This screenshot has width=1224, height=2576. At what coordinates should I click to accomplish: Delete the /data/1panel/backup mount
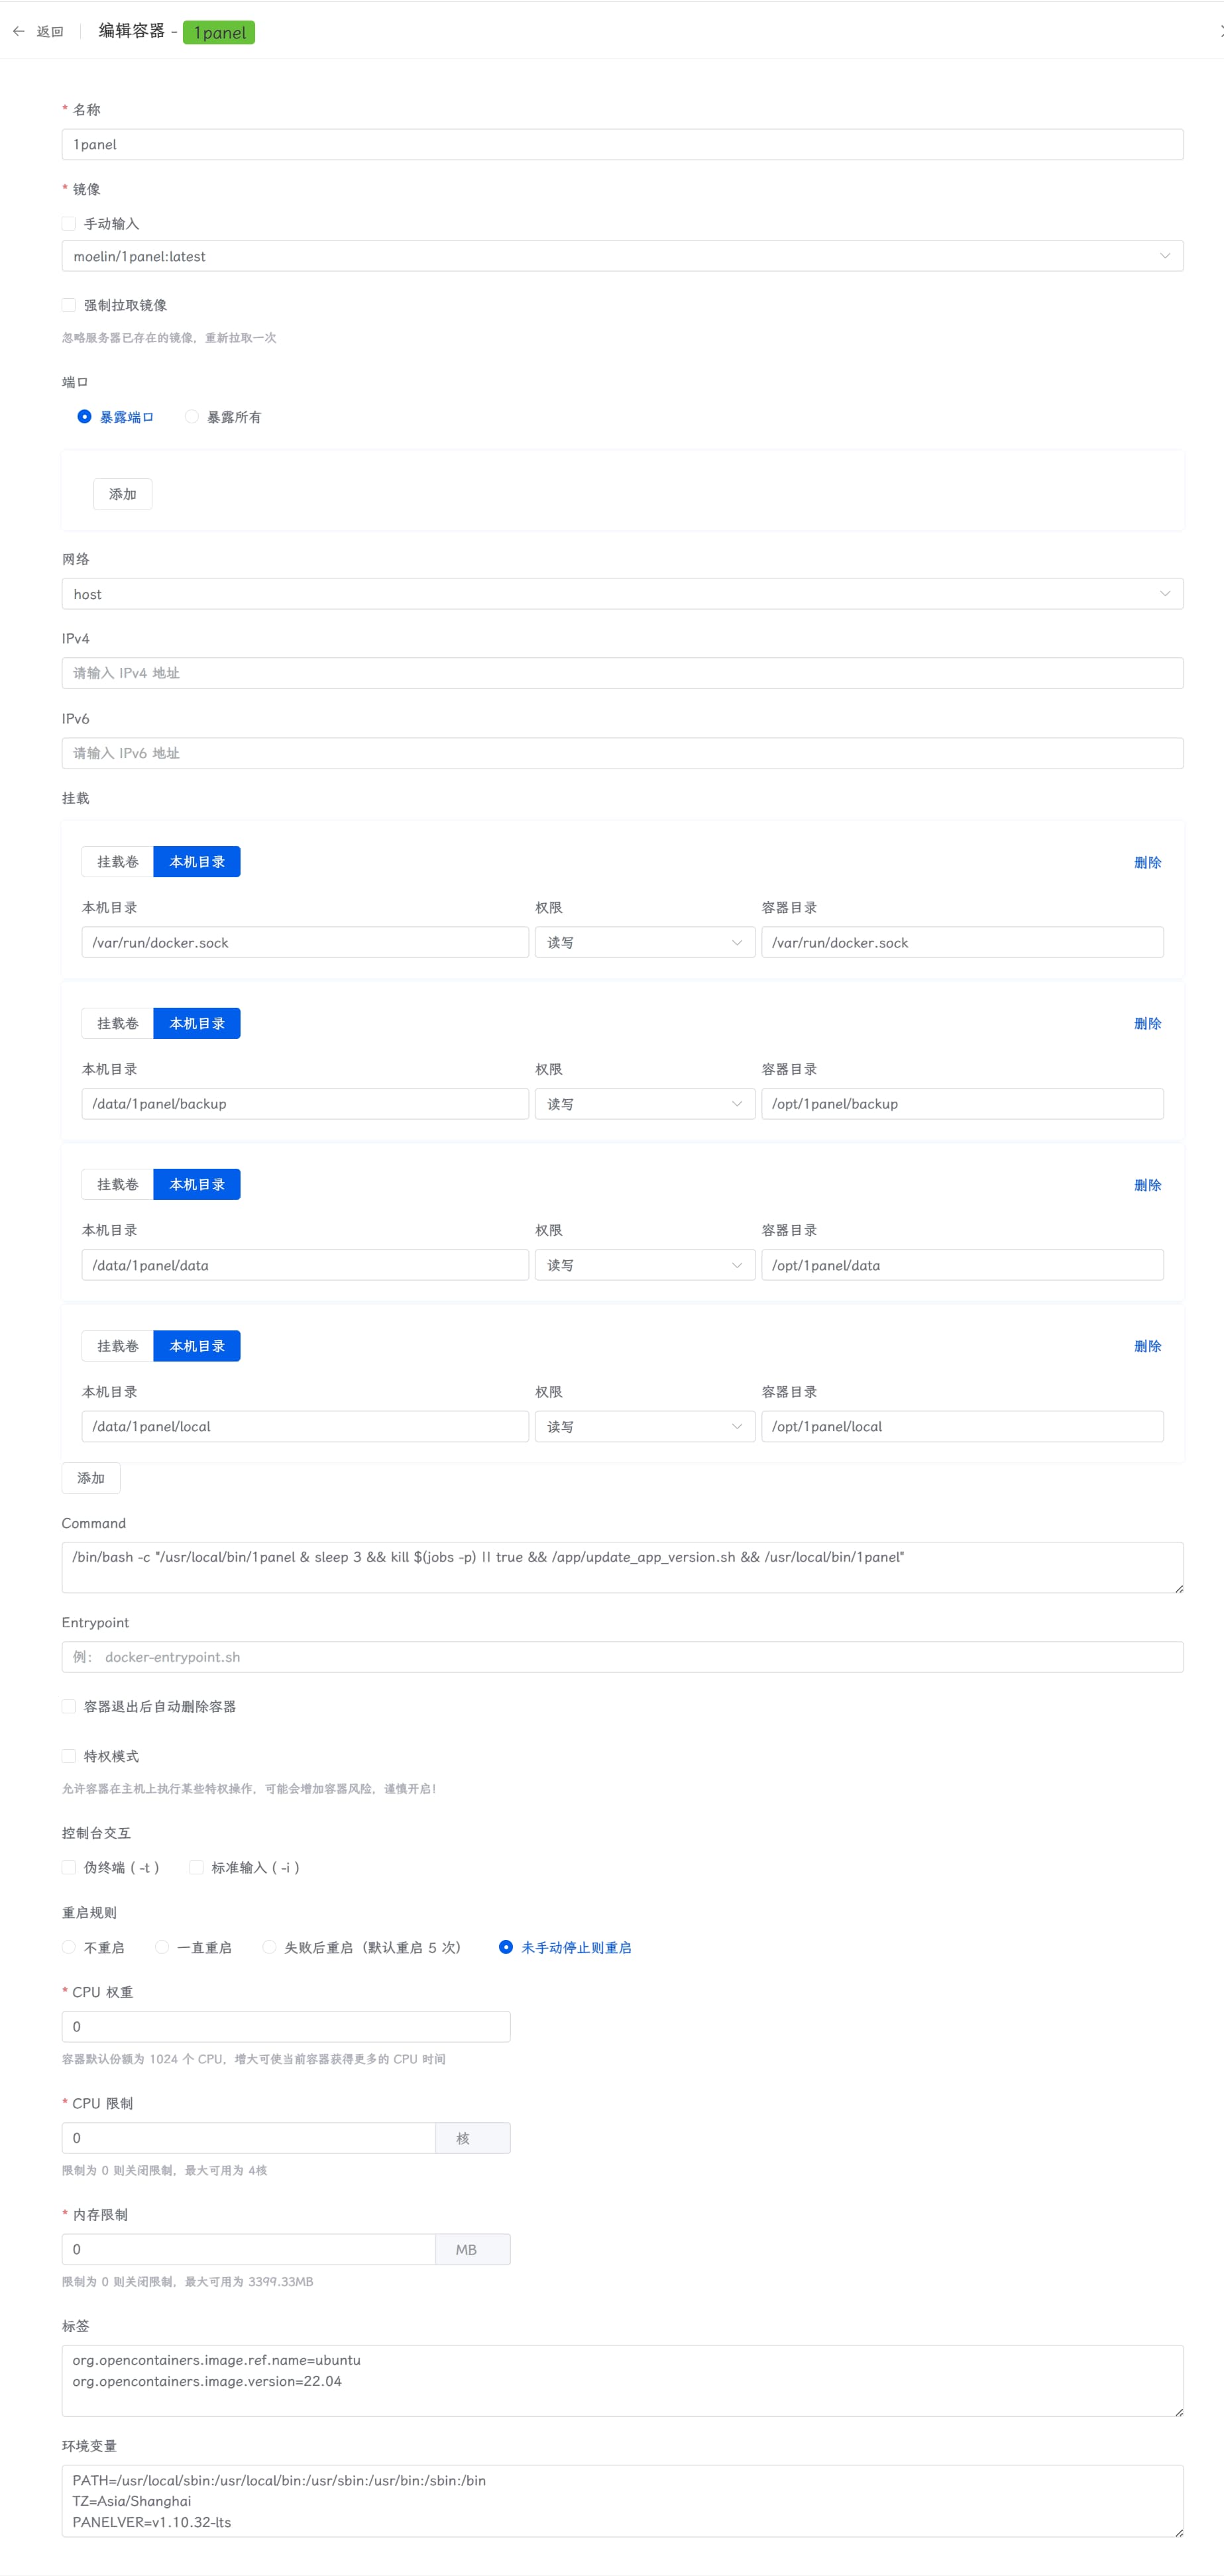click(1147, 1024)
